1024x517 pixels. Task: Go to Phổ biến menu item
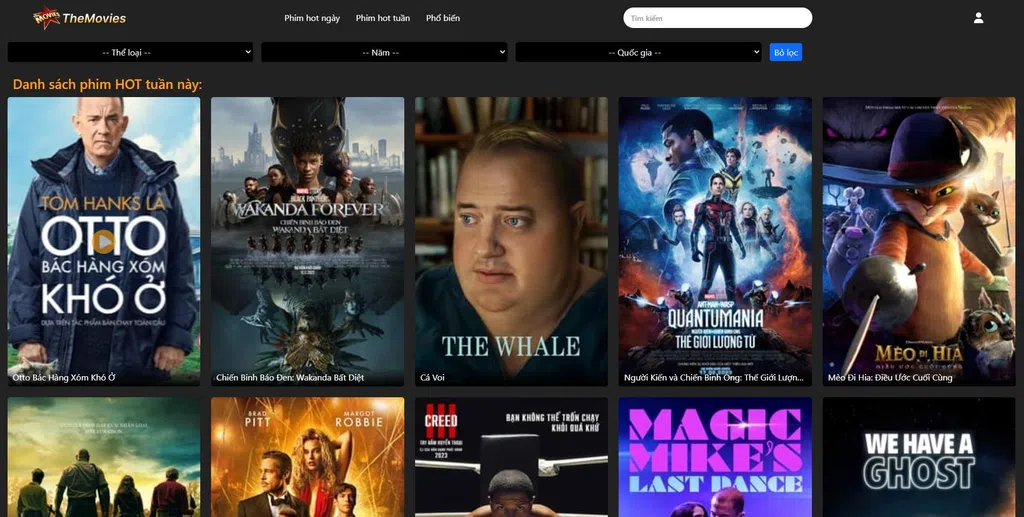(x=443, y=18)
